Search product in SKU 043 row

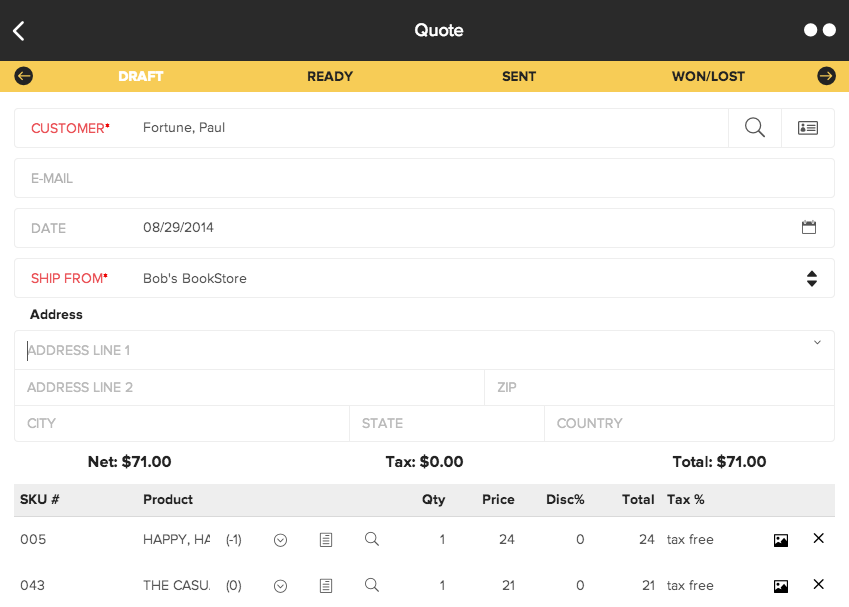click(372, 585)
